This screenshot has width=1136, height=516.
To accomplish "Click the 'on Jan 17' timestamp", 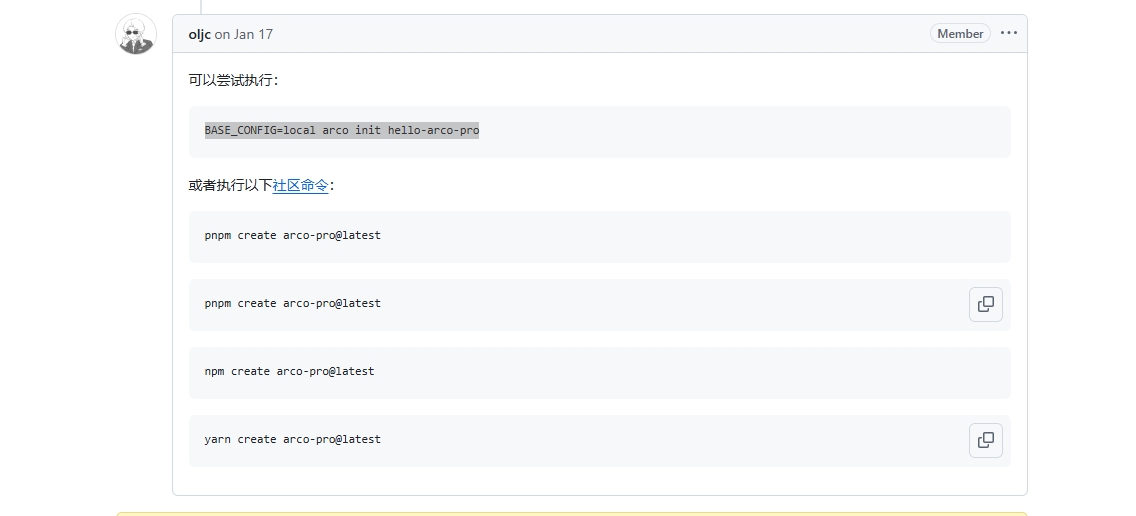I will pos(243,34).
